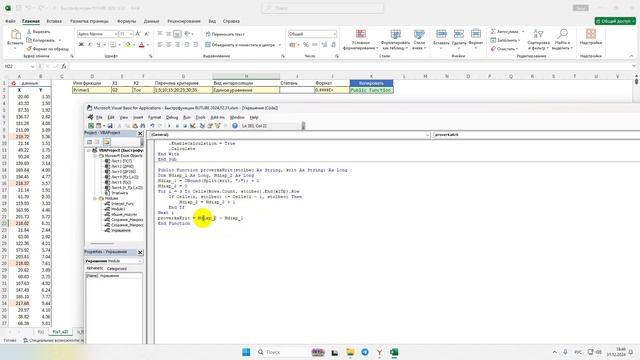Switch to the Вид ribbon tab

[x=212, y=21]
